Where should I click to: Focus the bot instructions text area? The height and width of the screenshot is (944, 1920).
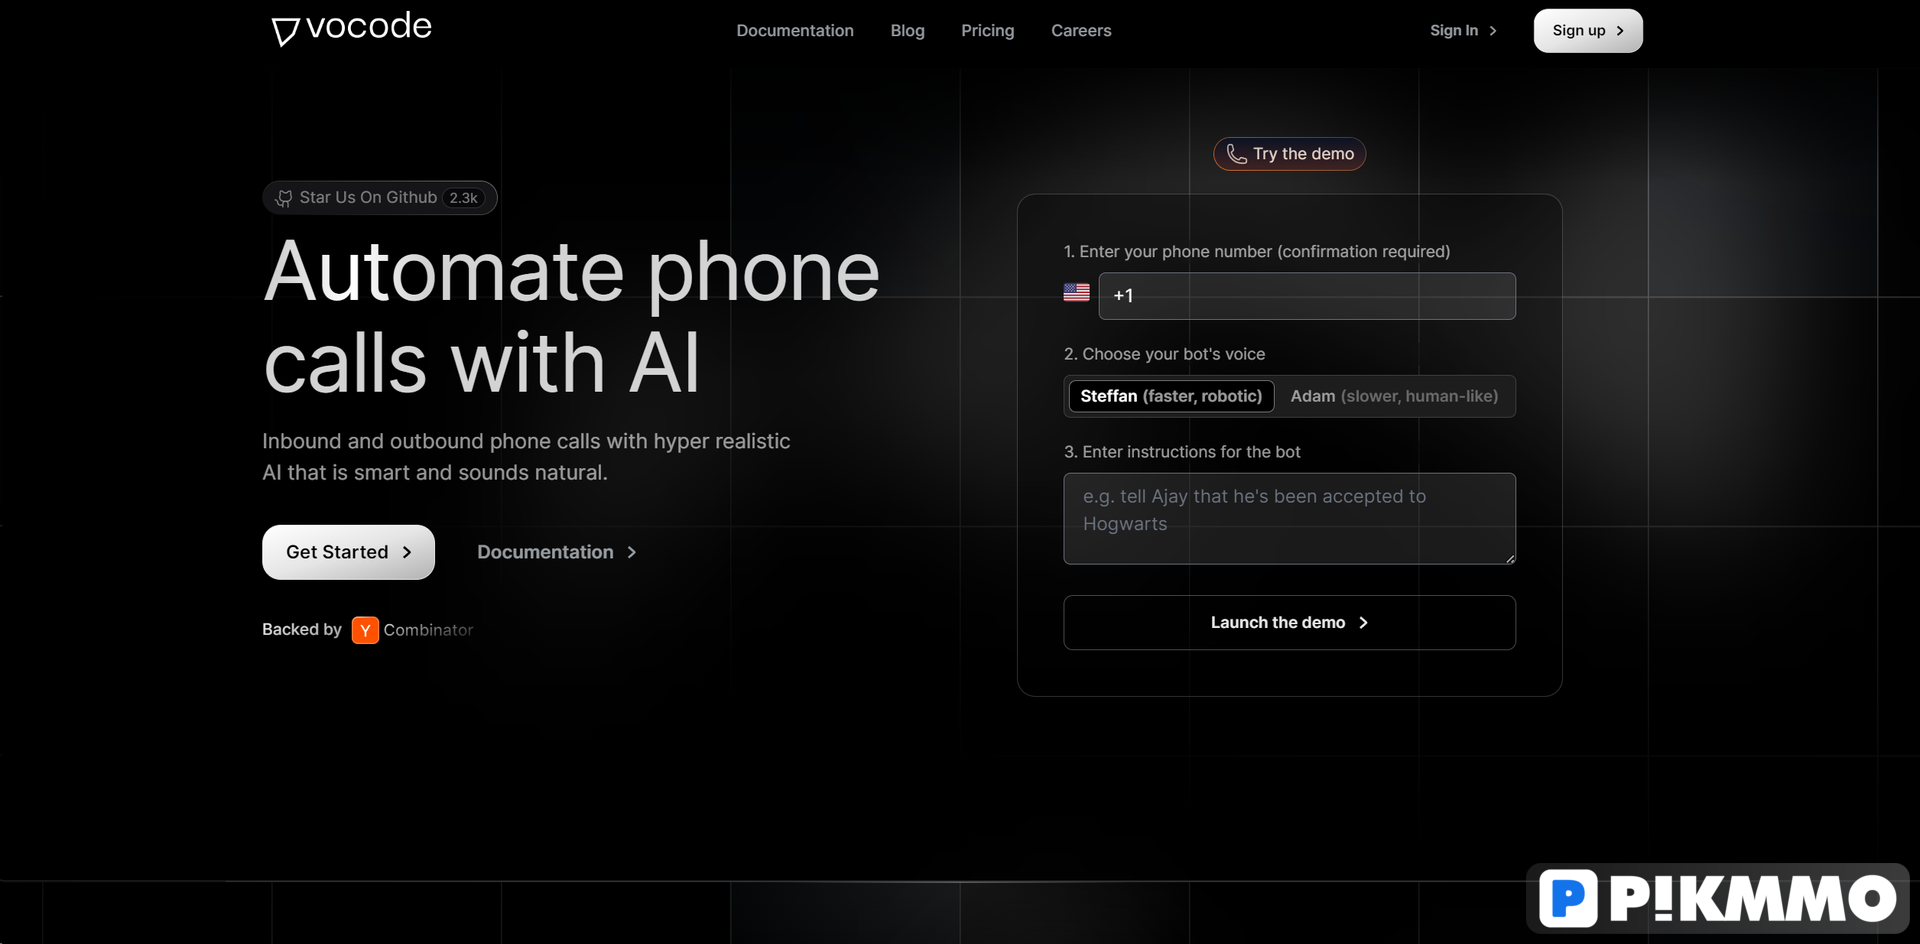point(1289,519)
